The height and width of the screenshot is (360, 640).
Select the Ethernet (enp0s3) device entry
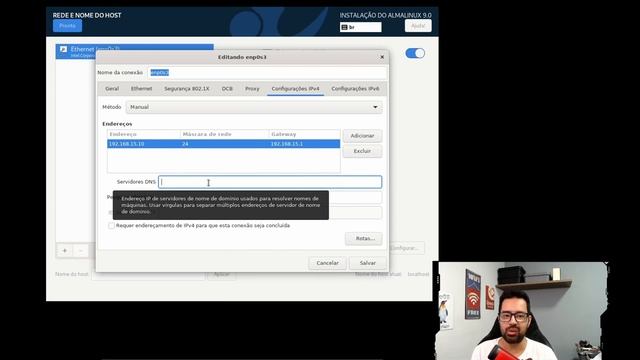pos(135,51)
